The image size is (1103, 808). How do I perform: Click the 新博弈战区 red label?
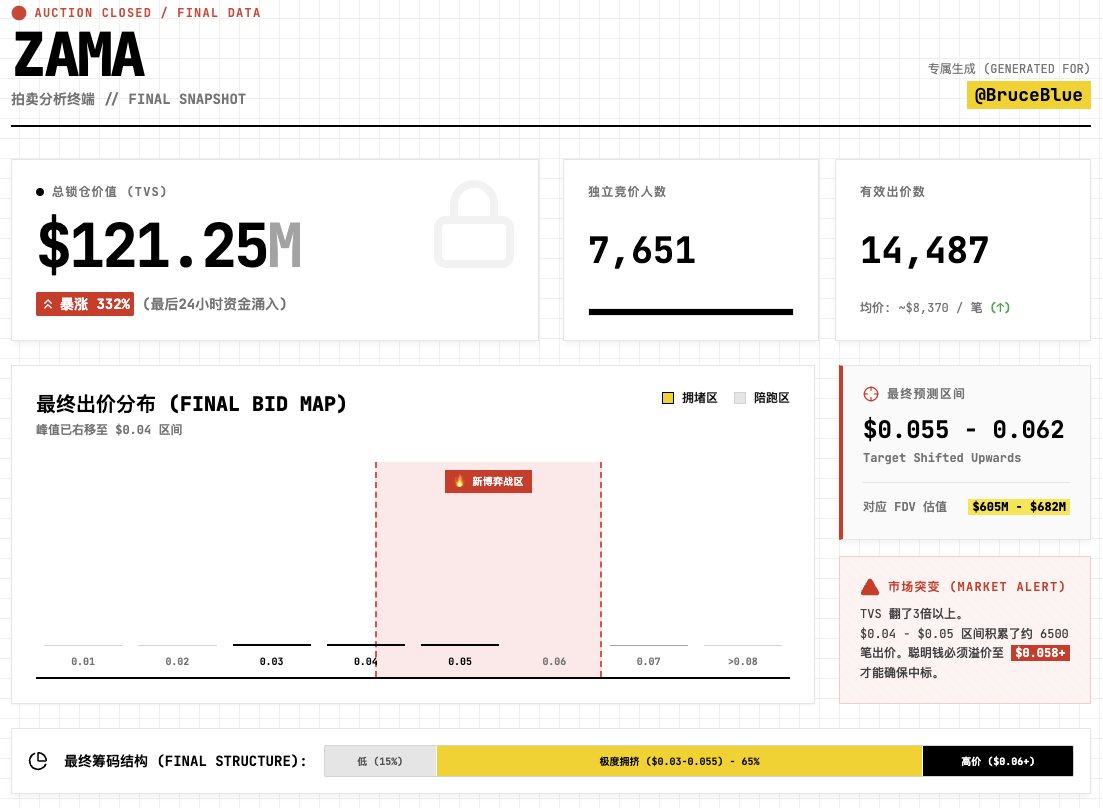(488, 481)
